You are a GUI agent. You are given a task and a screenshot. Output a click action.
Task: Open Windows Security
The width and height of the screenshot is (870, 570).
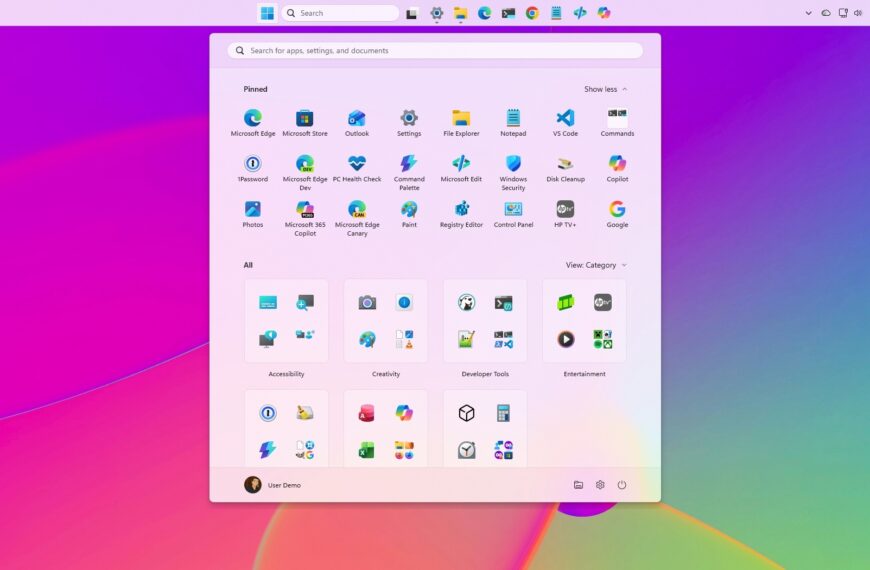[x=513, y=172]
